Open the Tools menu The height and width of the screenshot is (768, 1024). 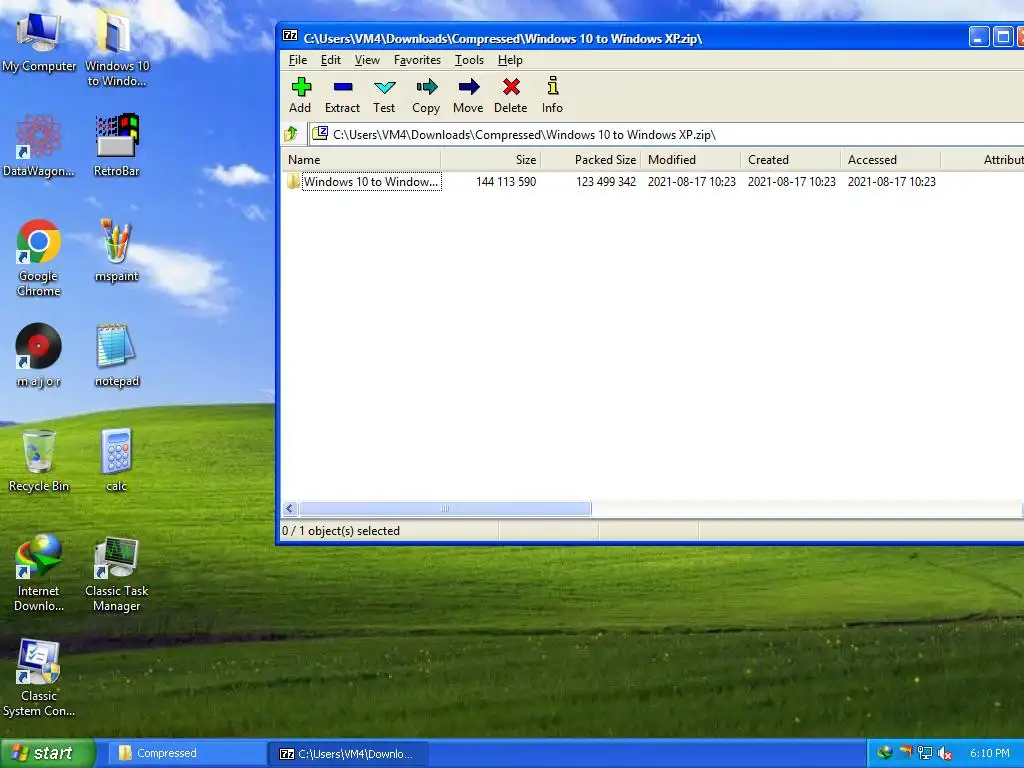(470, 60)
